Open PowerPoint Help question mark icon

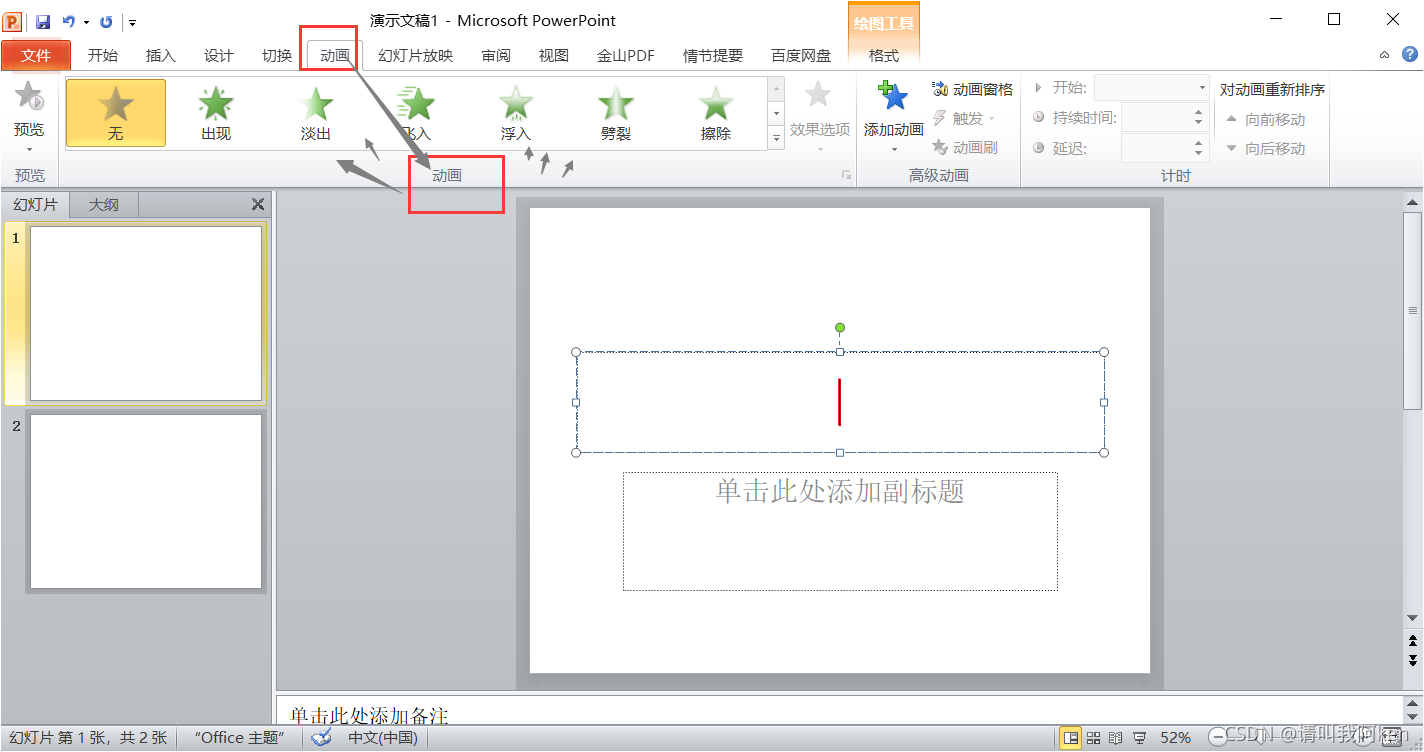(1410, 54)
